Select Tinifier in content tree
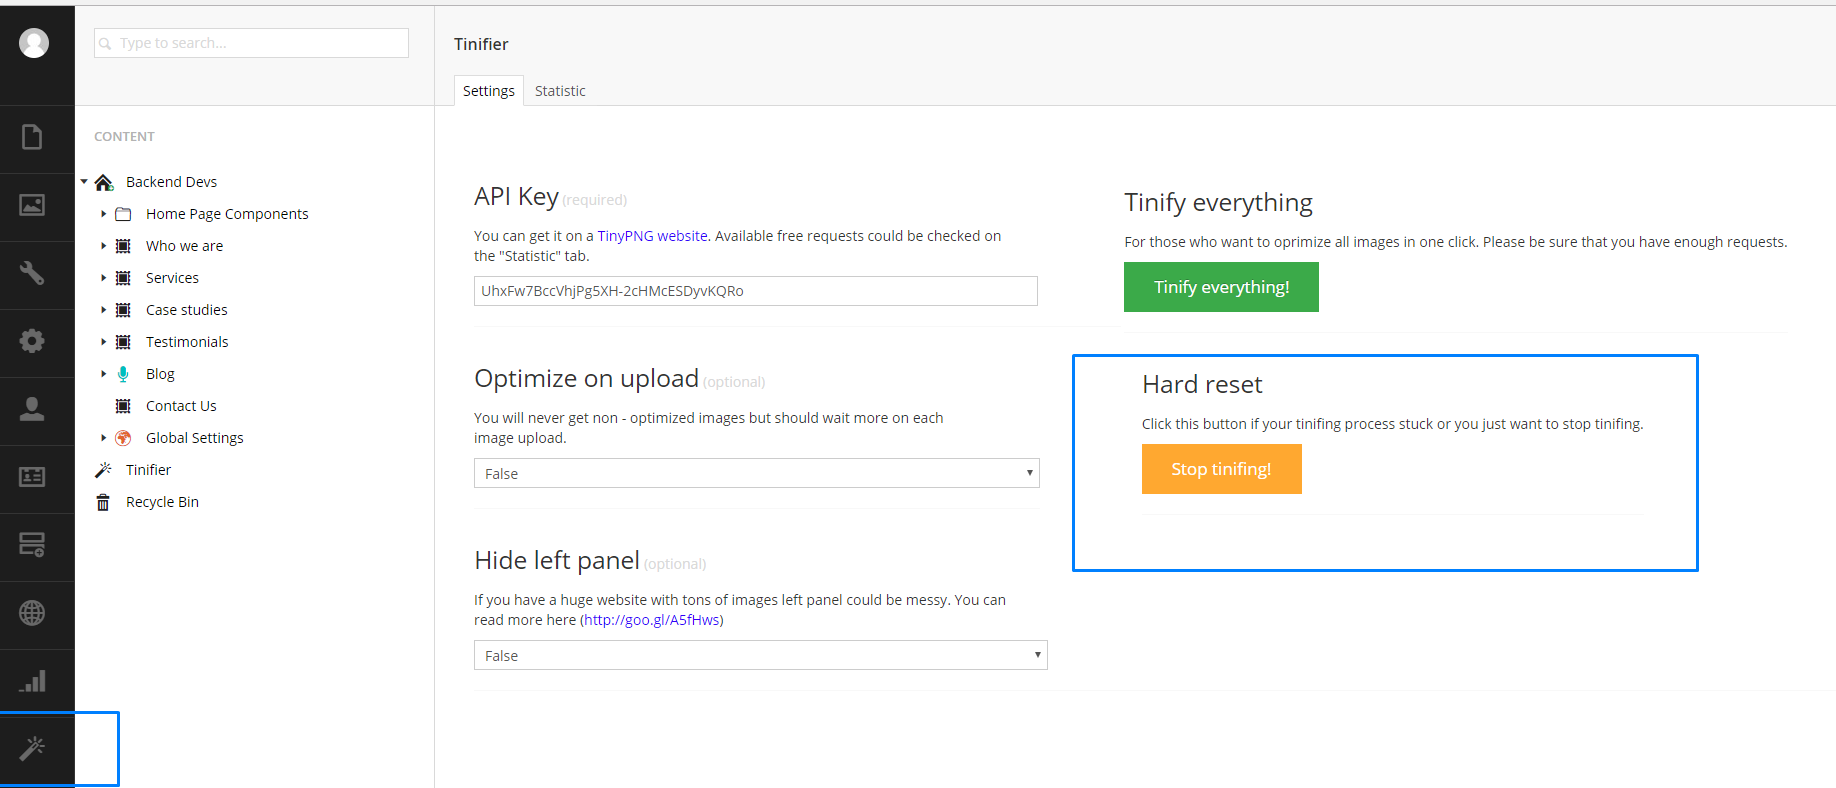Screen dimensions: 1836x788 tap(148, 470)
